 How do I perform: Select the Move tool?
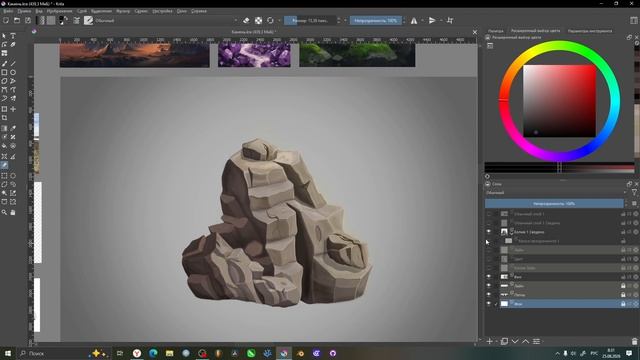tap(13, 109)
